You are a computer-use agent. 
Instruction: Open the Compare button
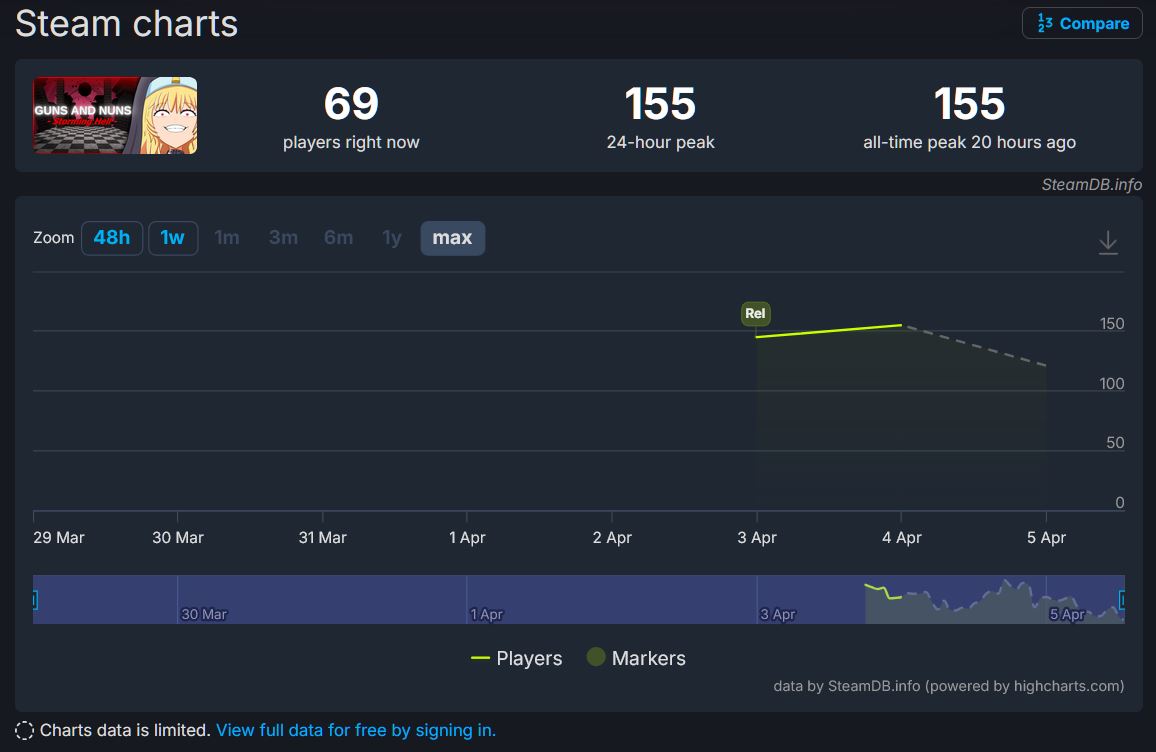click(1082, 23)
